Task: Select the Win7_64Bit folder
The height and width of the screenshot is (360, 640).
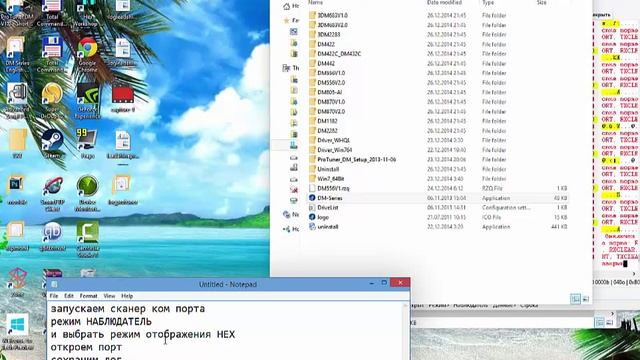Action: (x=438, y=179)
